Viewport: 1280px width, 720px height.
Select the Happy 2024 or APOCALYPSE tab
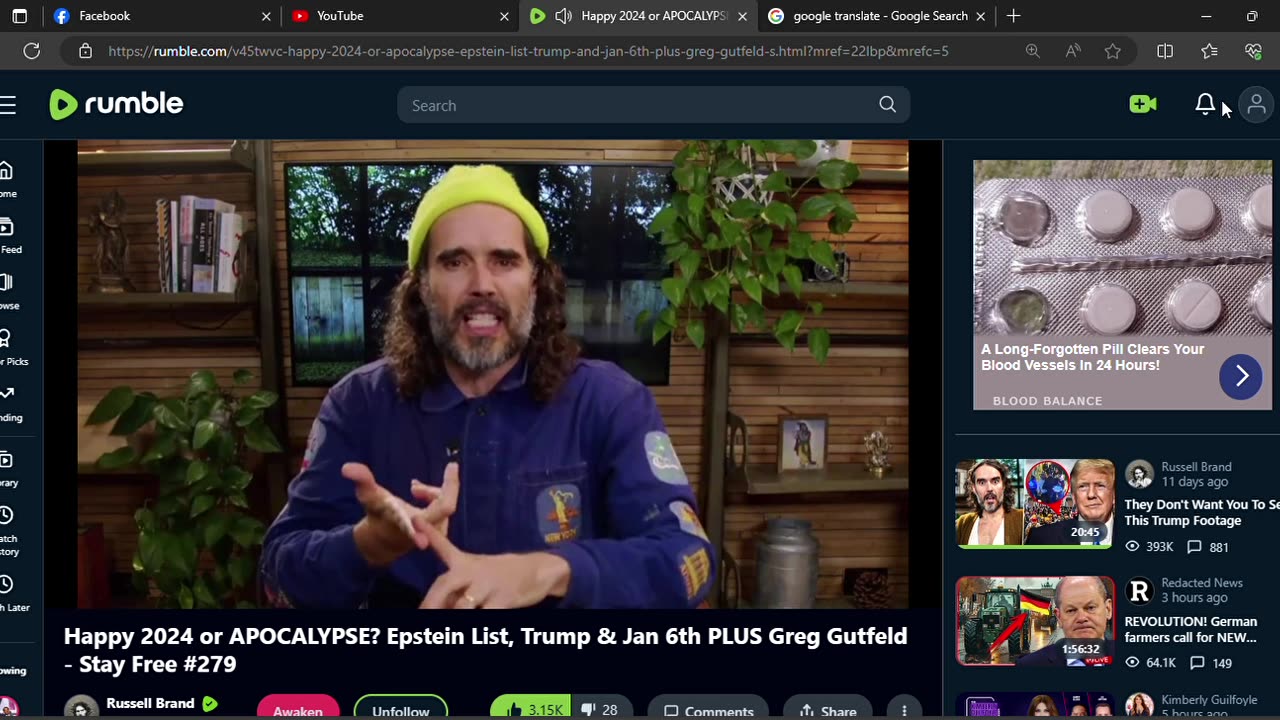tap(641, 16)
